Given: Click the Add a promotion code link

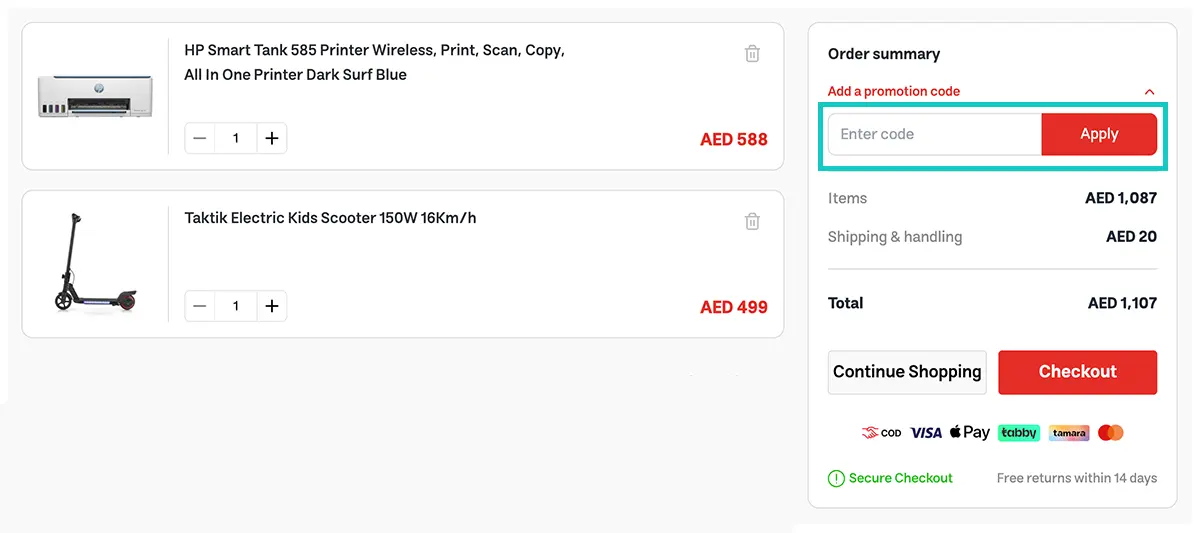Looking at the screenshot, I should (894, 91).
